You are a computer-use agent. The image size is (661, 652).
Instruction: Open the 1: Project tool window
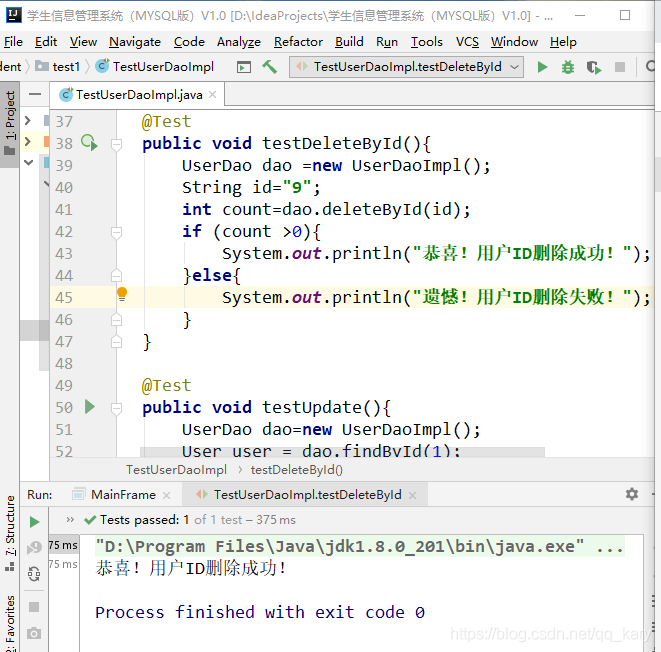(x=10, y=124)
